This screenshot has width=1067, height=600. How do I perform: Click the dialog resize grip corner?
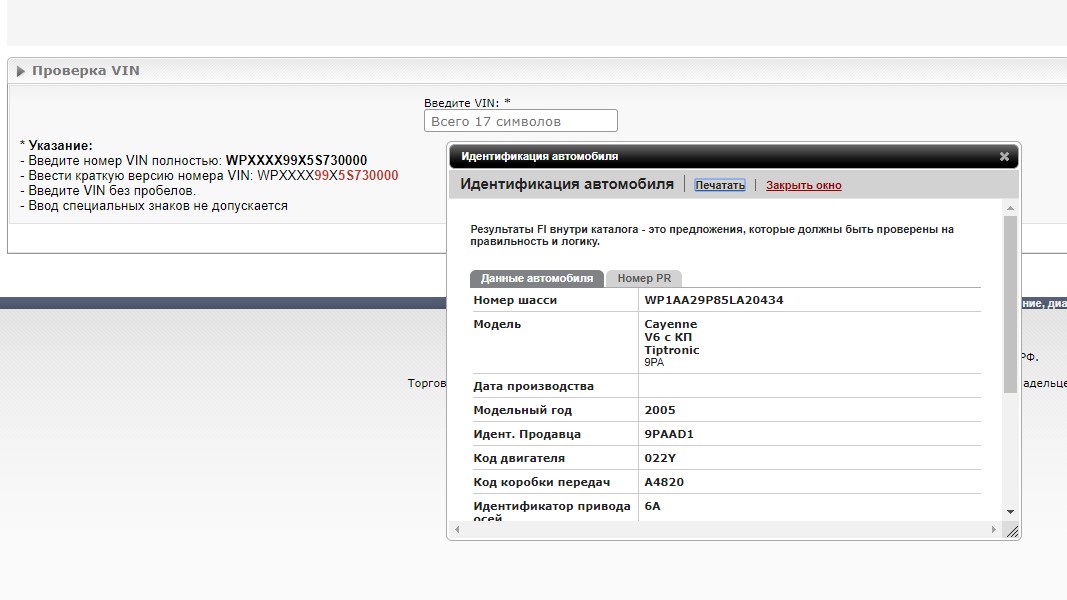pos(1012,531)
